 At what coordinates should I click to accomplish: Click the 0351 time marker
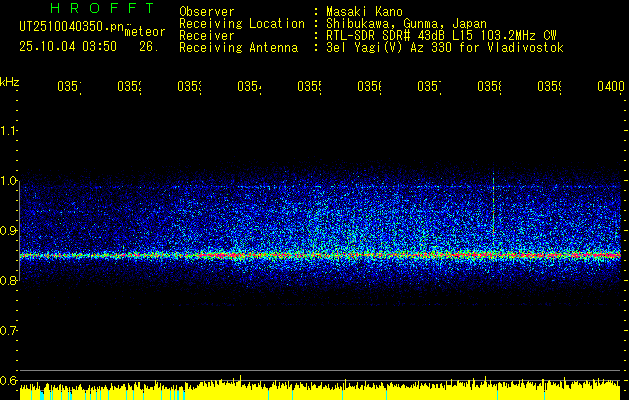click(x=69, y=87)
